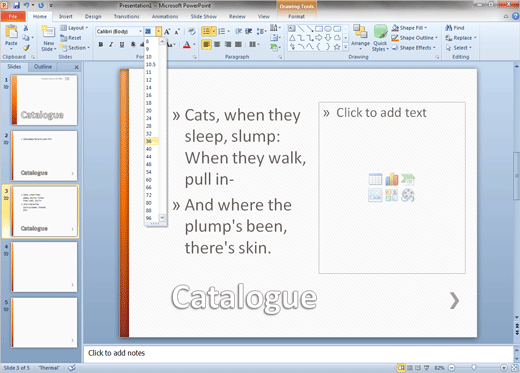Click the Cut scissors icon

click(x=26, y=28)
